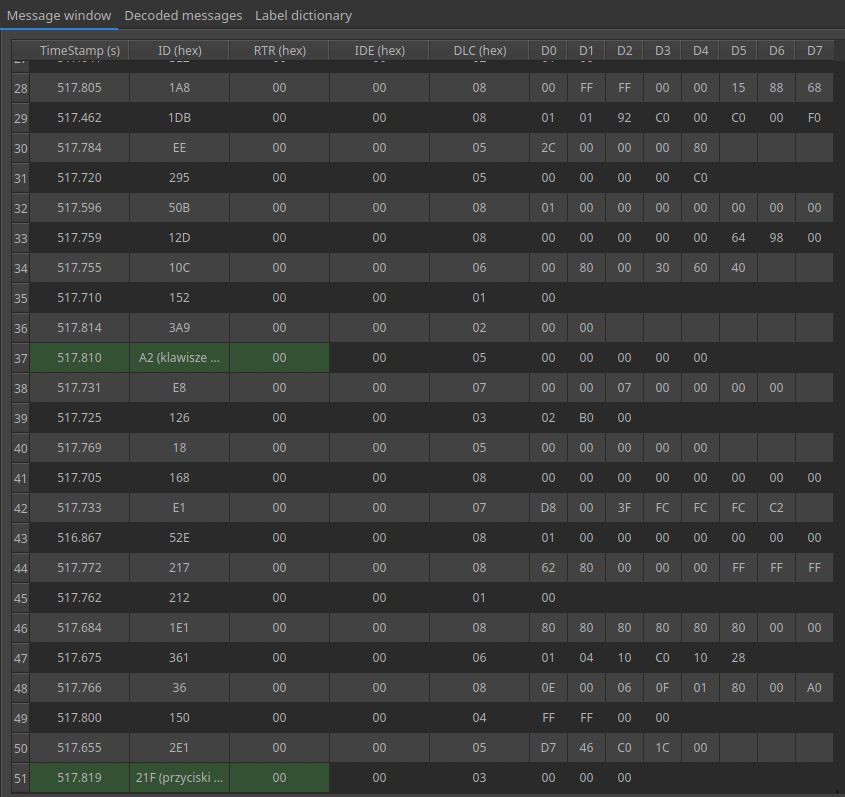
Task: Select the ID cell 1DB
Action: coord(179,117)
